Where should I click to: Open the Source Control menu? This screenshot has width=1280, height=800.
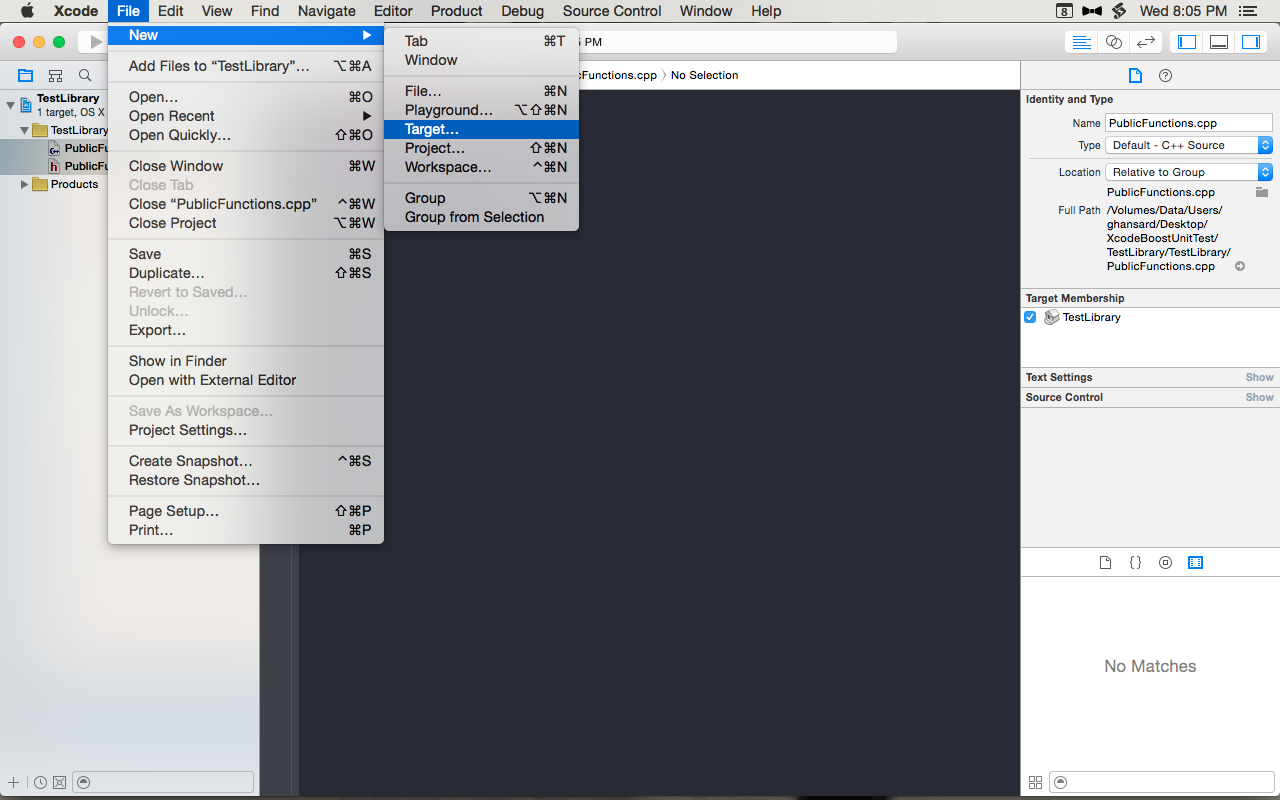click(612, 11)
